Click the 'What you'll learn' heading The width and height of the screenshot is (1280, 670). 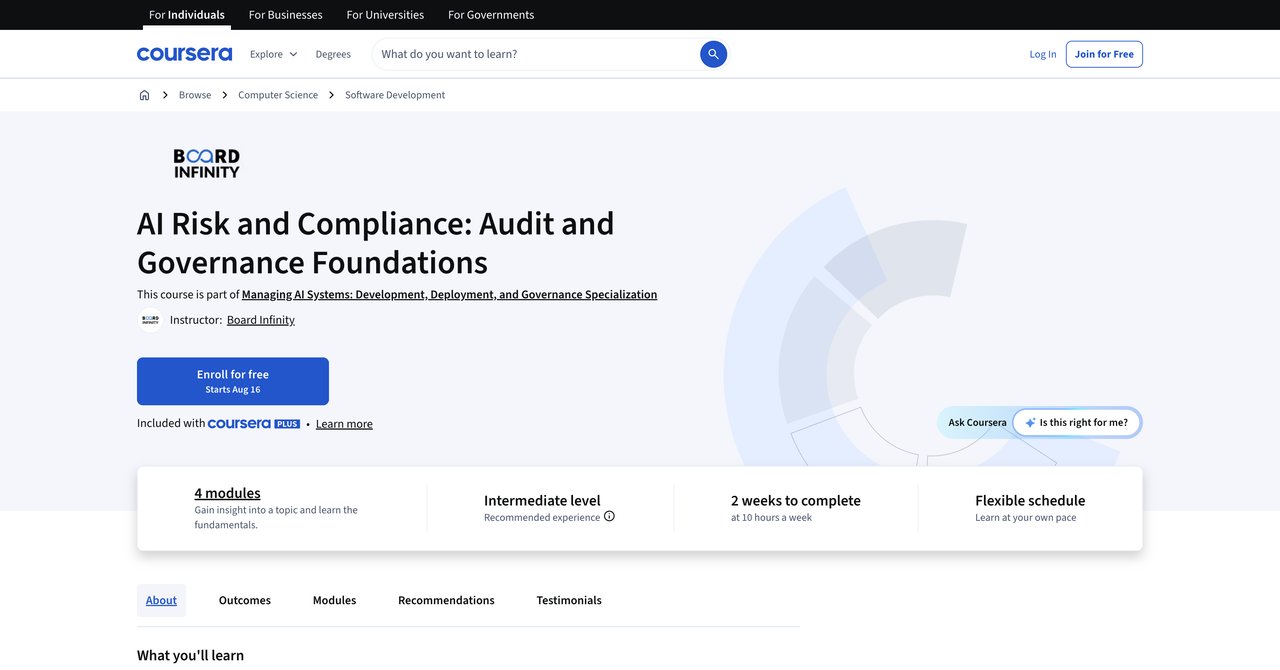click(190, 655)
